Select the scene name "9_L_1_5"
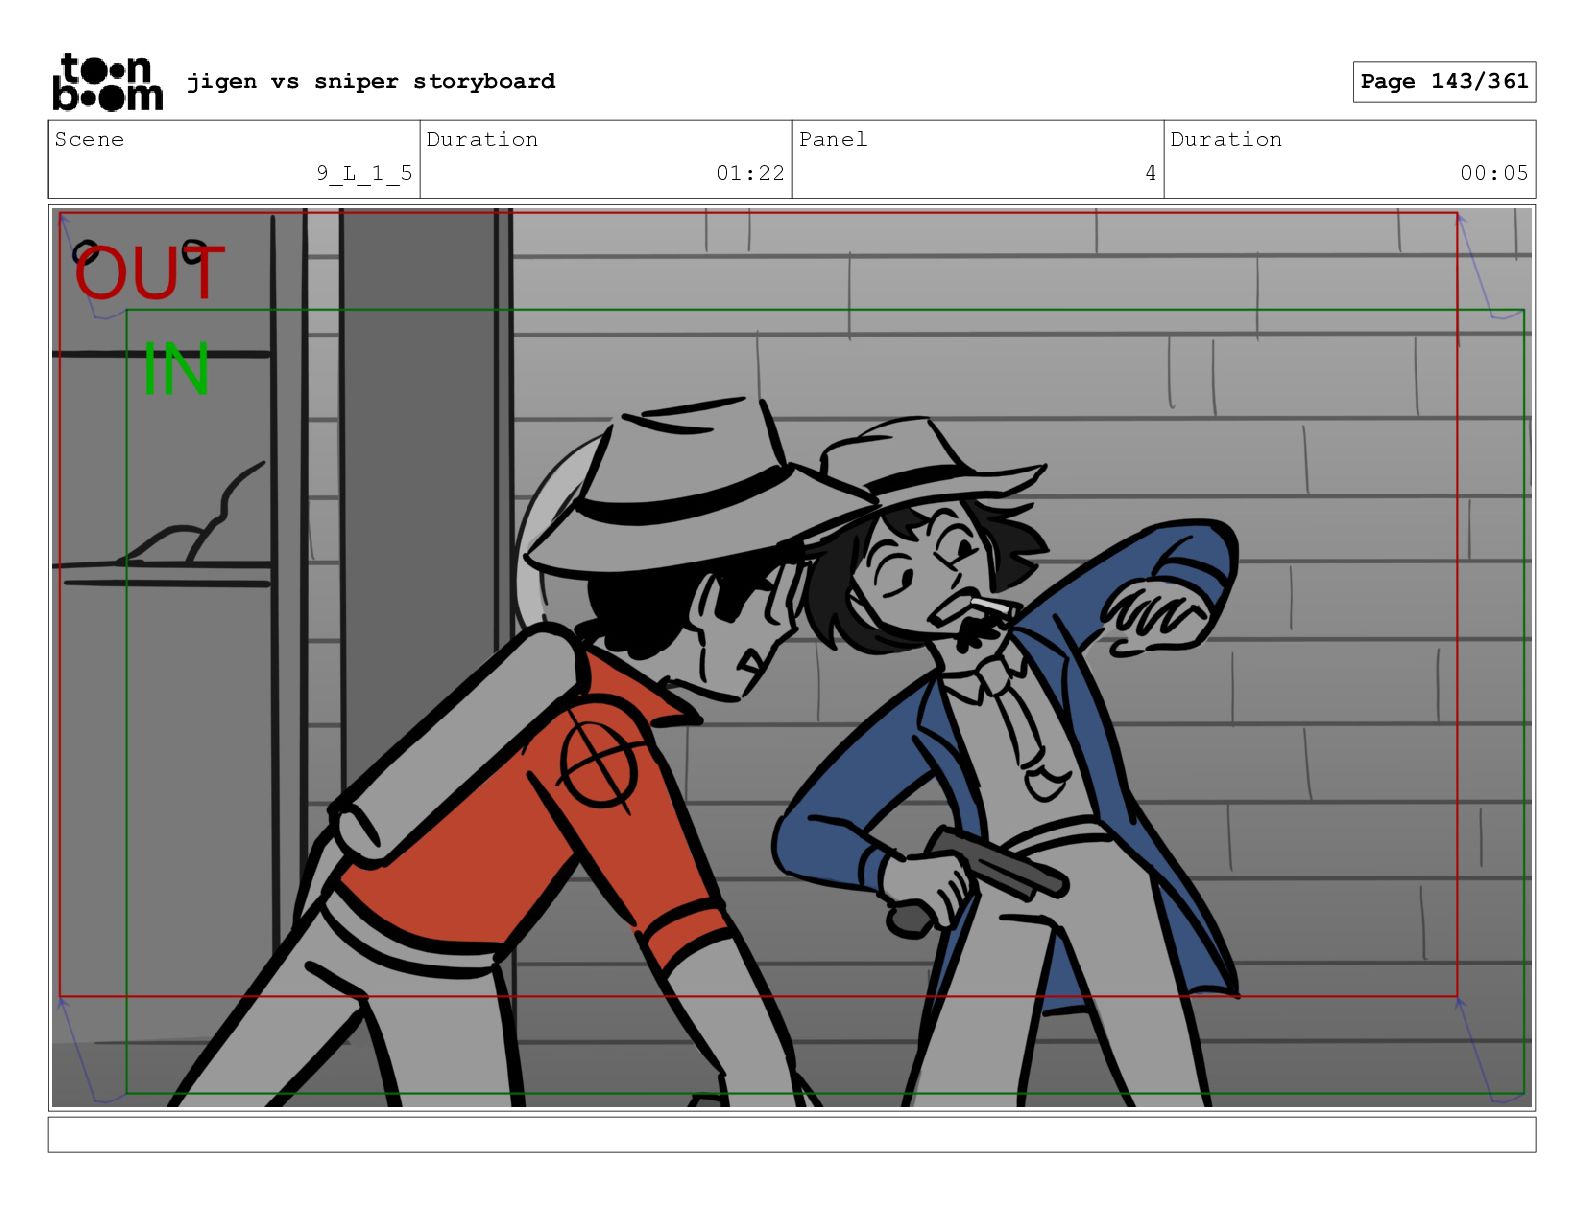 click(x=364, y=173)
